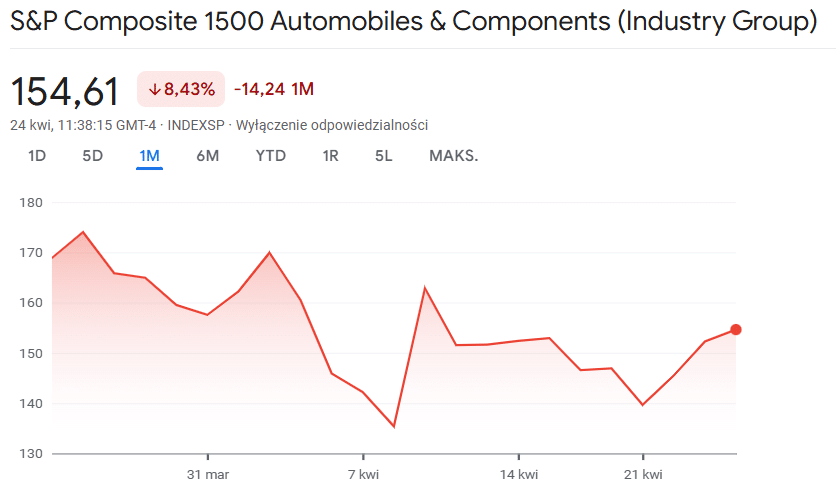Show the MAKS. full history range

[x=453, y=156]
